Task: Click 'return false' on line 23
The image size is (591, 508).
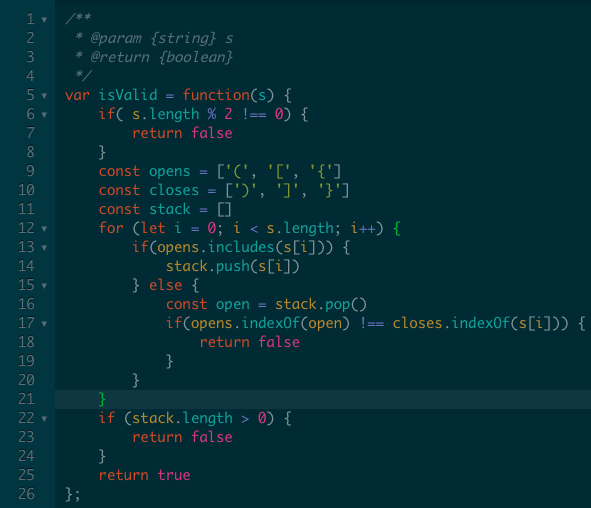Action: pyautogui.click(x=182, y=437)
